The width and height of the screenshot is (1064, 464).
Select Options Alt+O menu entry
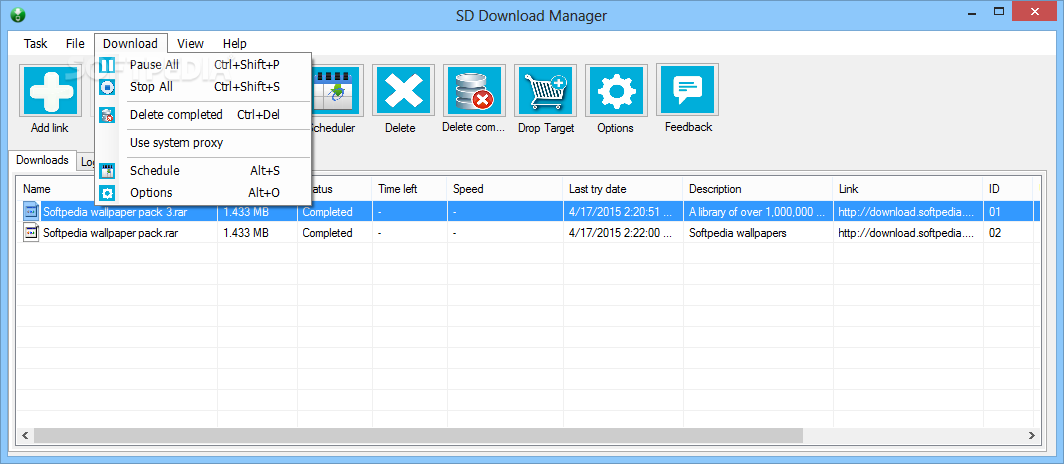tap(203, 193)
